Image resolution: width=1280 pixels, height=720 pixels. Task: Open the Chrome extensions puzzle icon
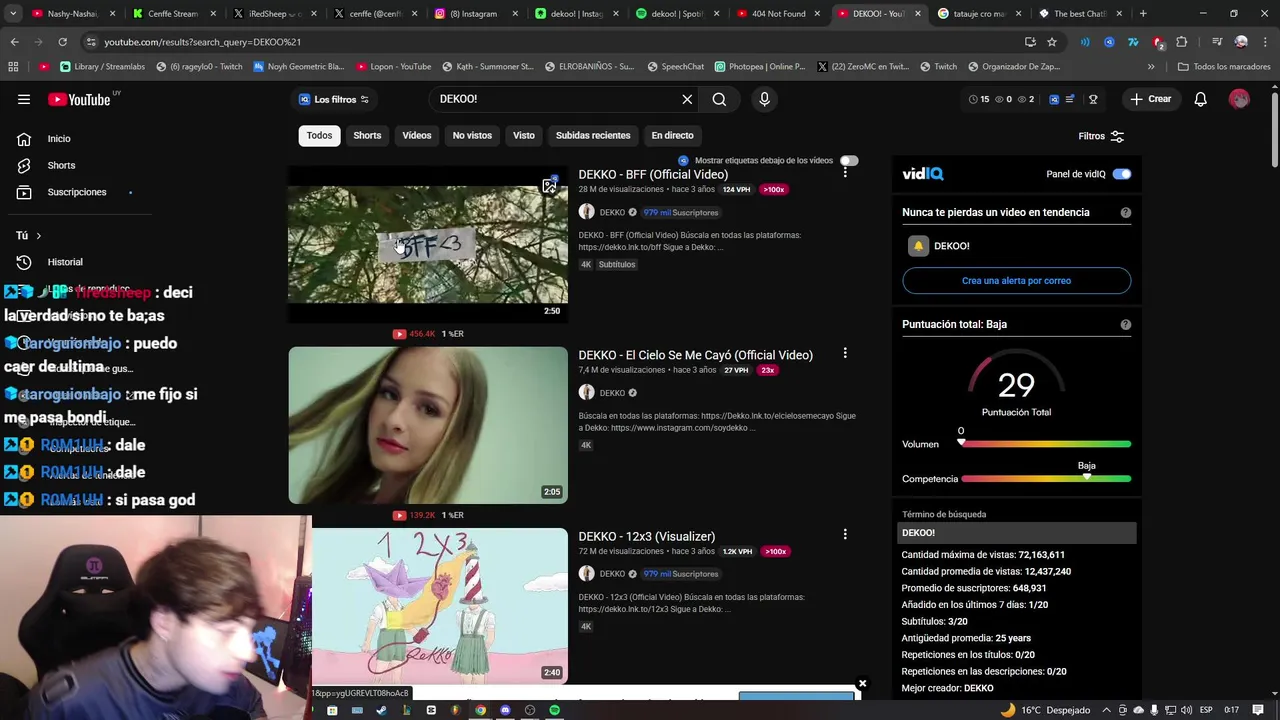[x=1182, y=42]
